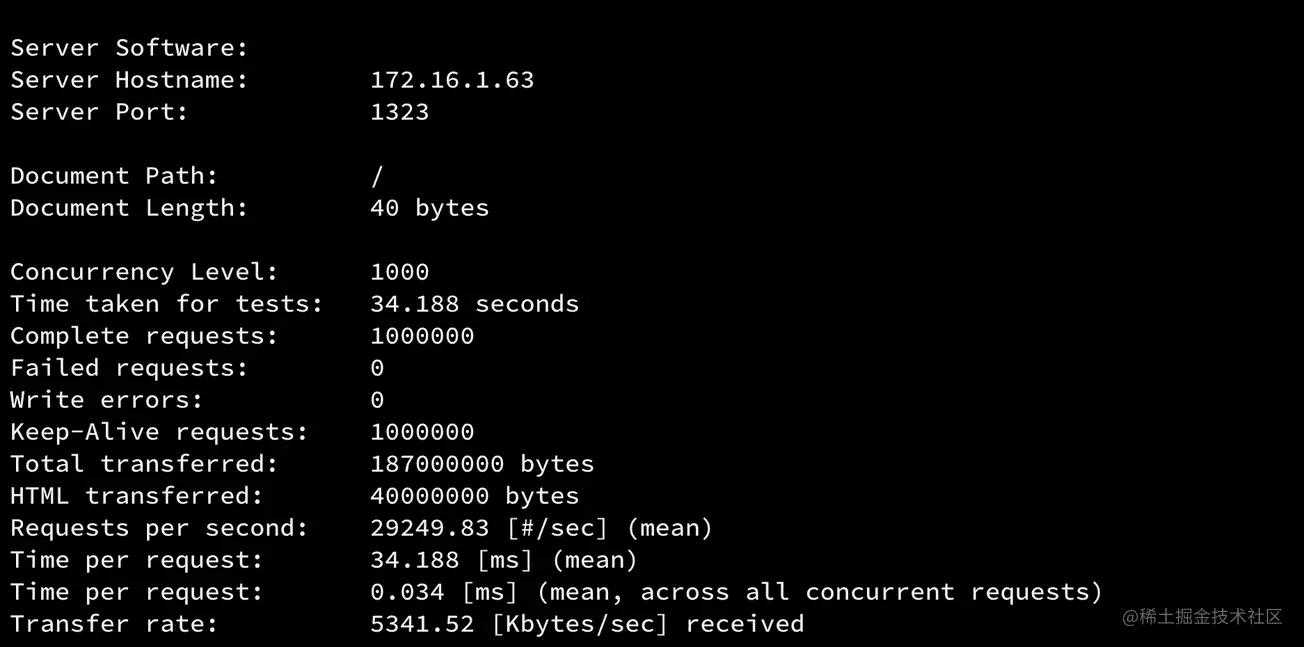Select the Keep-Alive requests 1000000 value
This screenshot has height=647, width=1304.
coord(422,432)
